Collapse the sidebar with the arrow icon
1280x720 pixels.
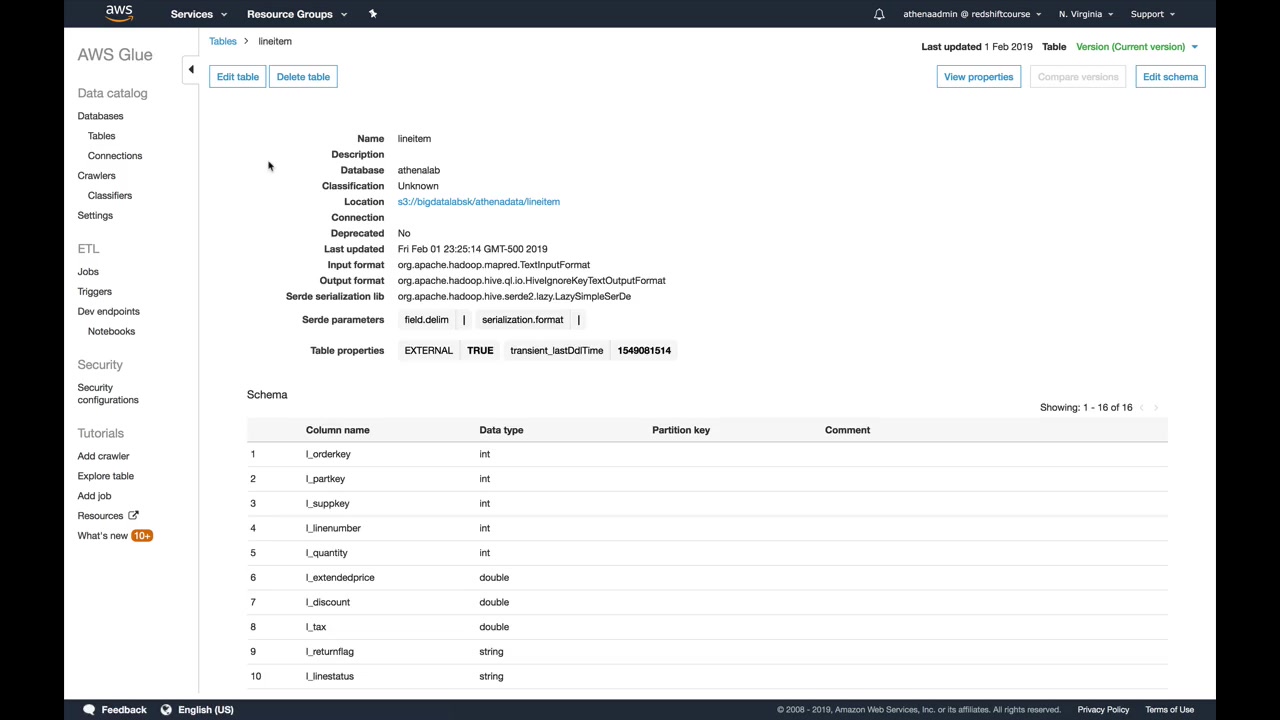tap(191, 69)
